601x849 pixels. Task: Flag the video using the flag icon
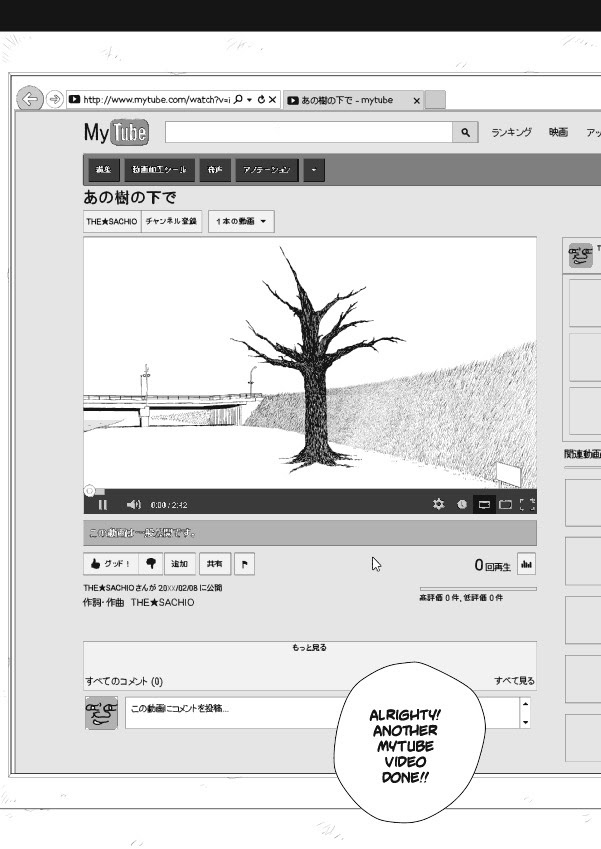245,564
